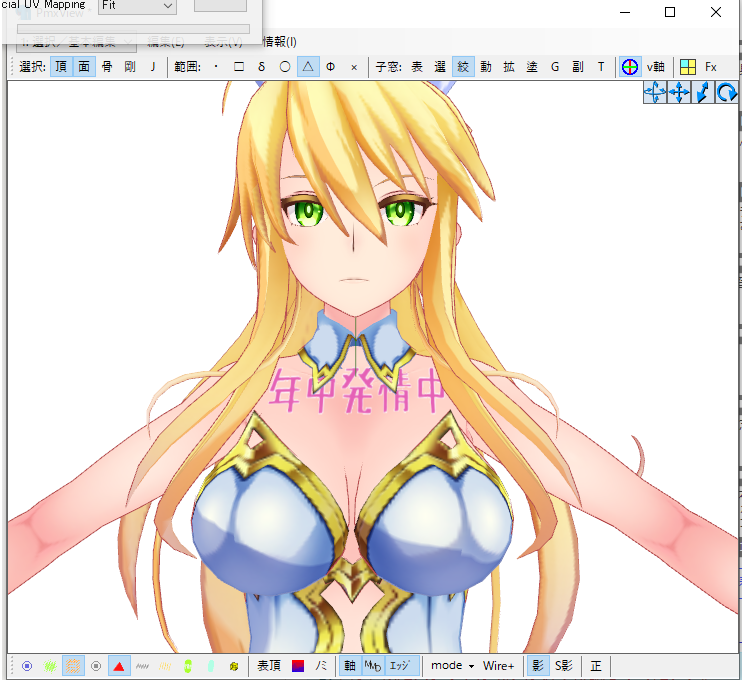
Task: Click the camera rotate circular arrow icon
Action: tap(726, 92)
